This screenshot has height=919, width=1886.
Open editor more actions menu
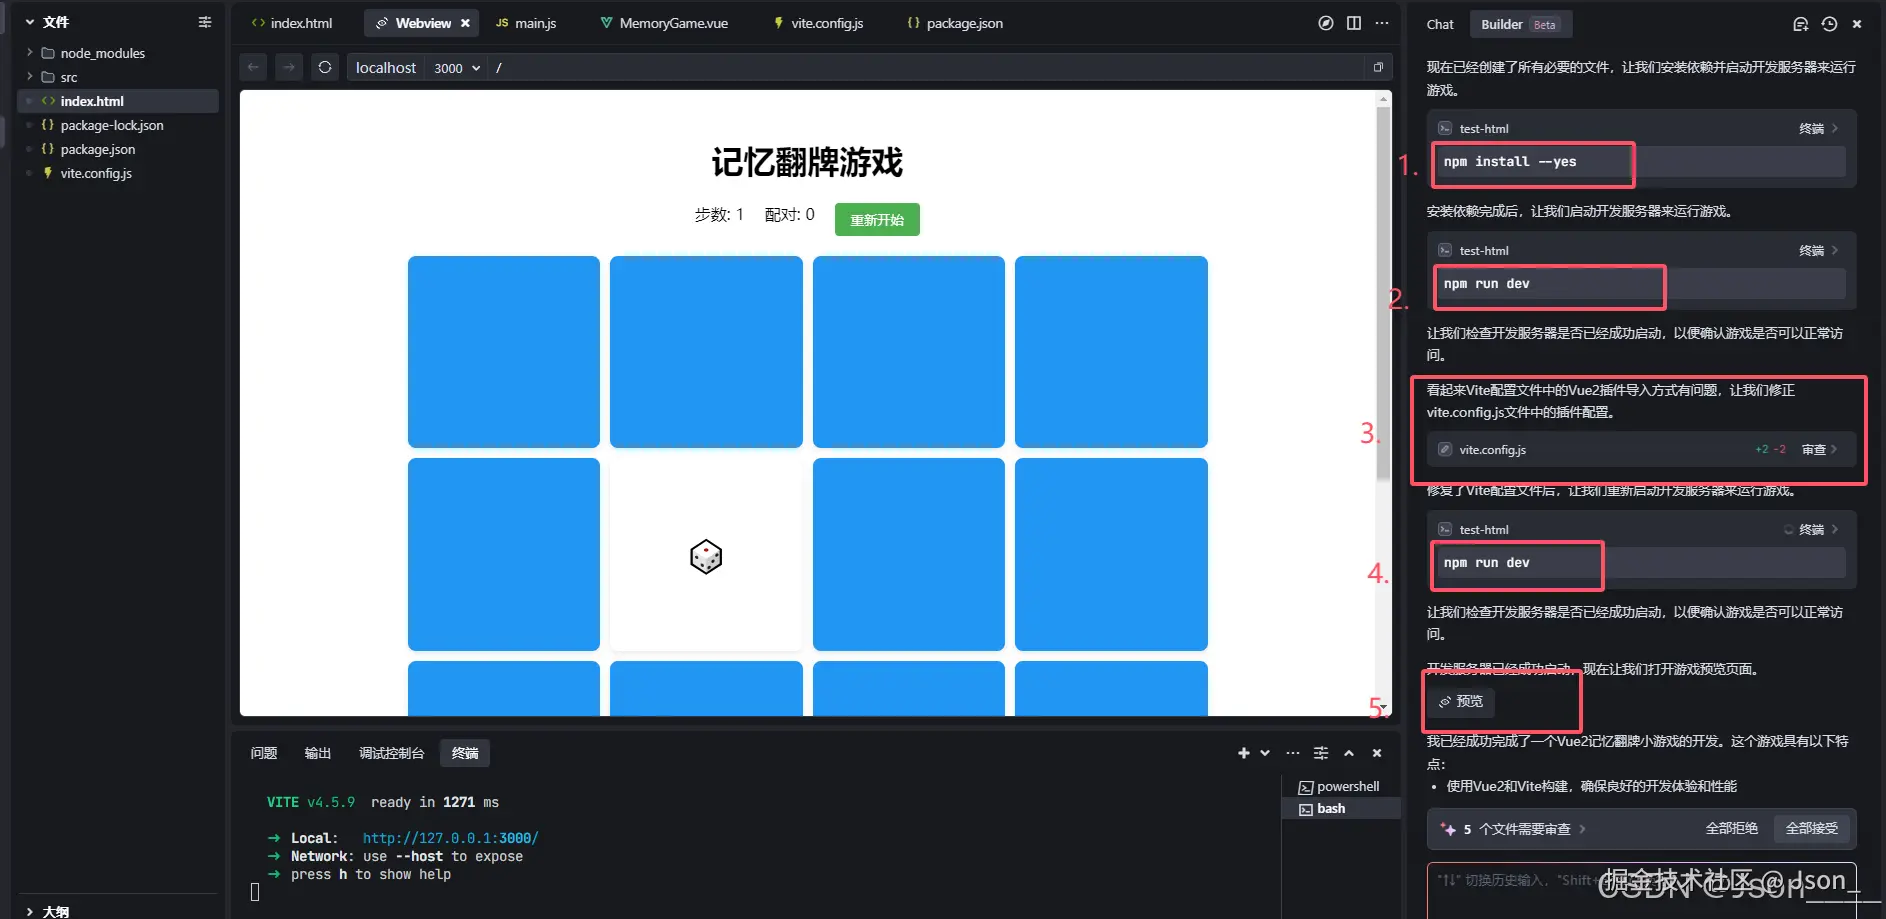click(x=1382, y=23)
